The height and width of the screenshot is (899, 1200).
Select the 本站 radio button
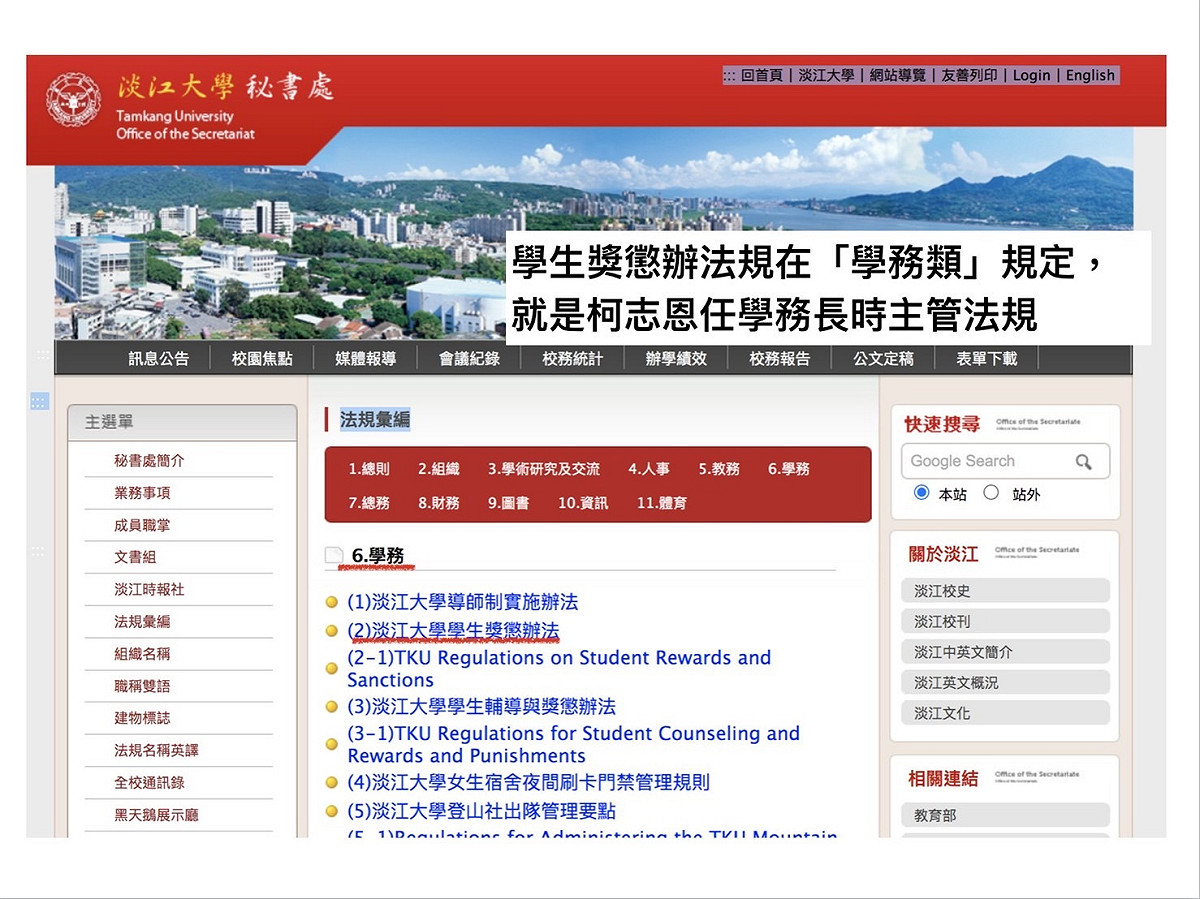(922, 493)
